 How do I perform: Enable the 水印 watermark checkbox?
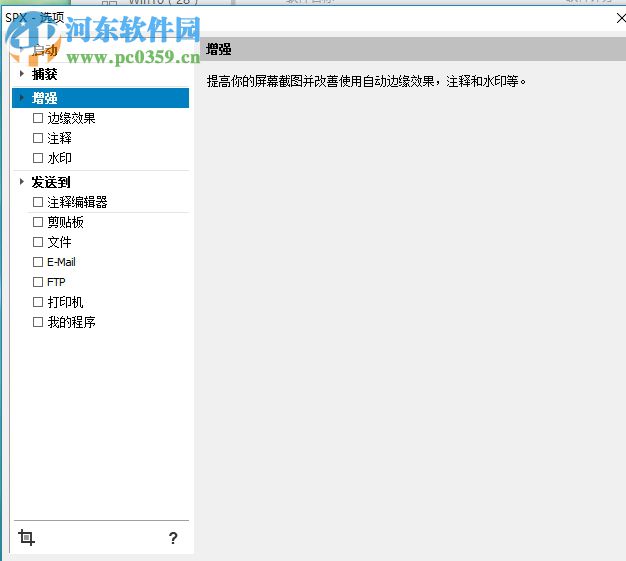[38, 158]
